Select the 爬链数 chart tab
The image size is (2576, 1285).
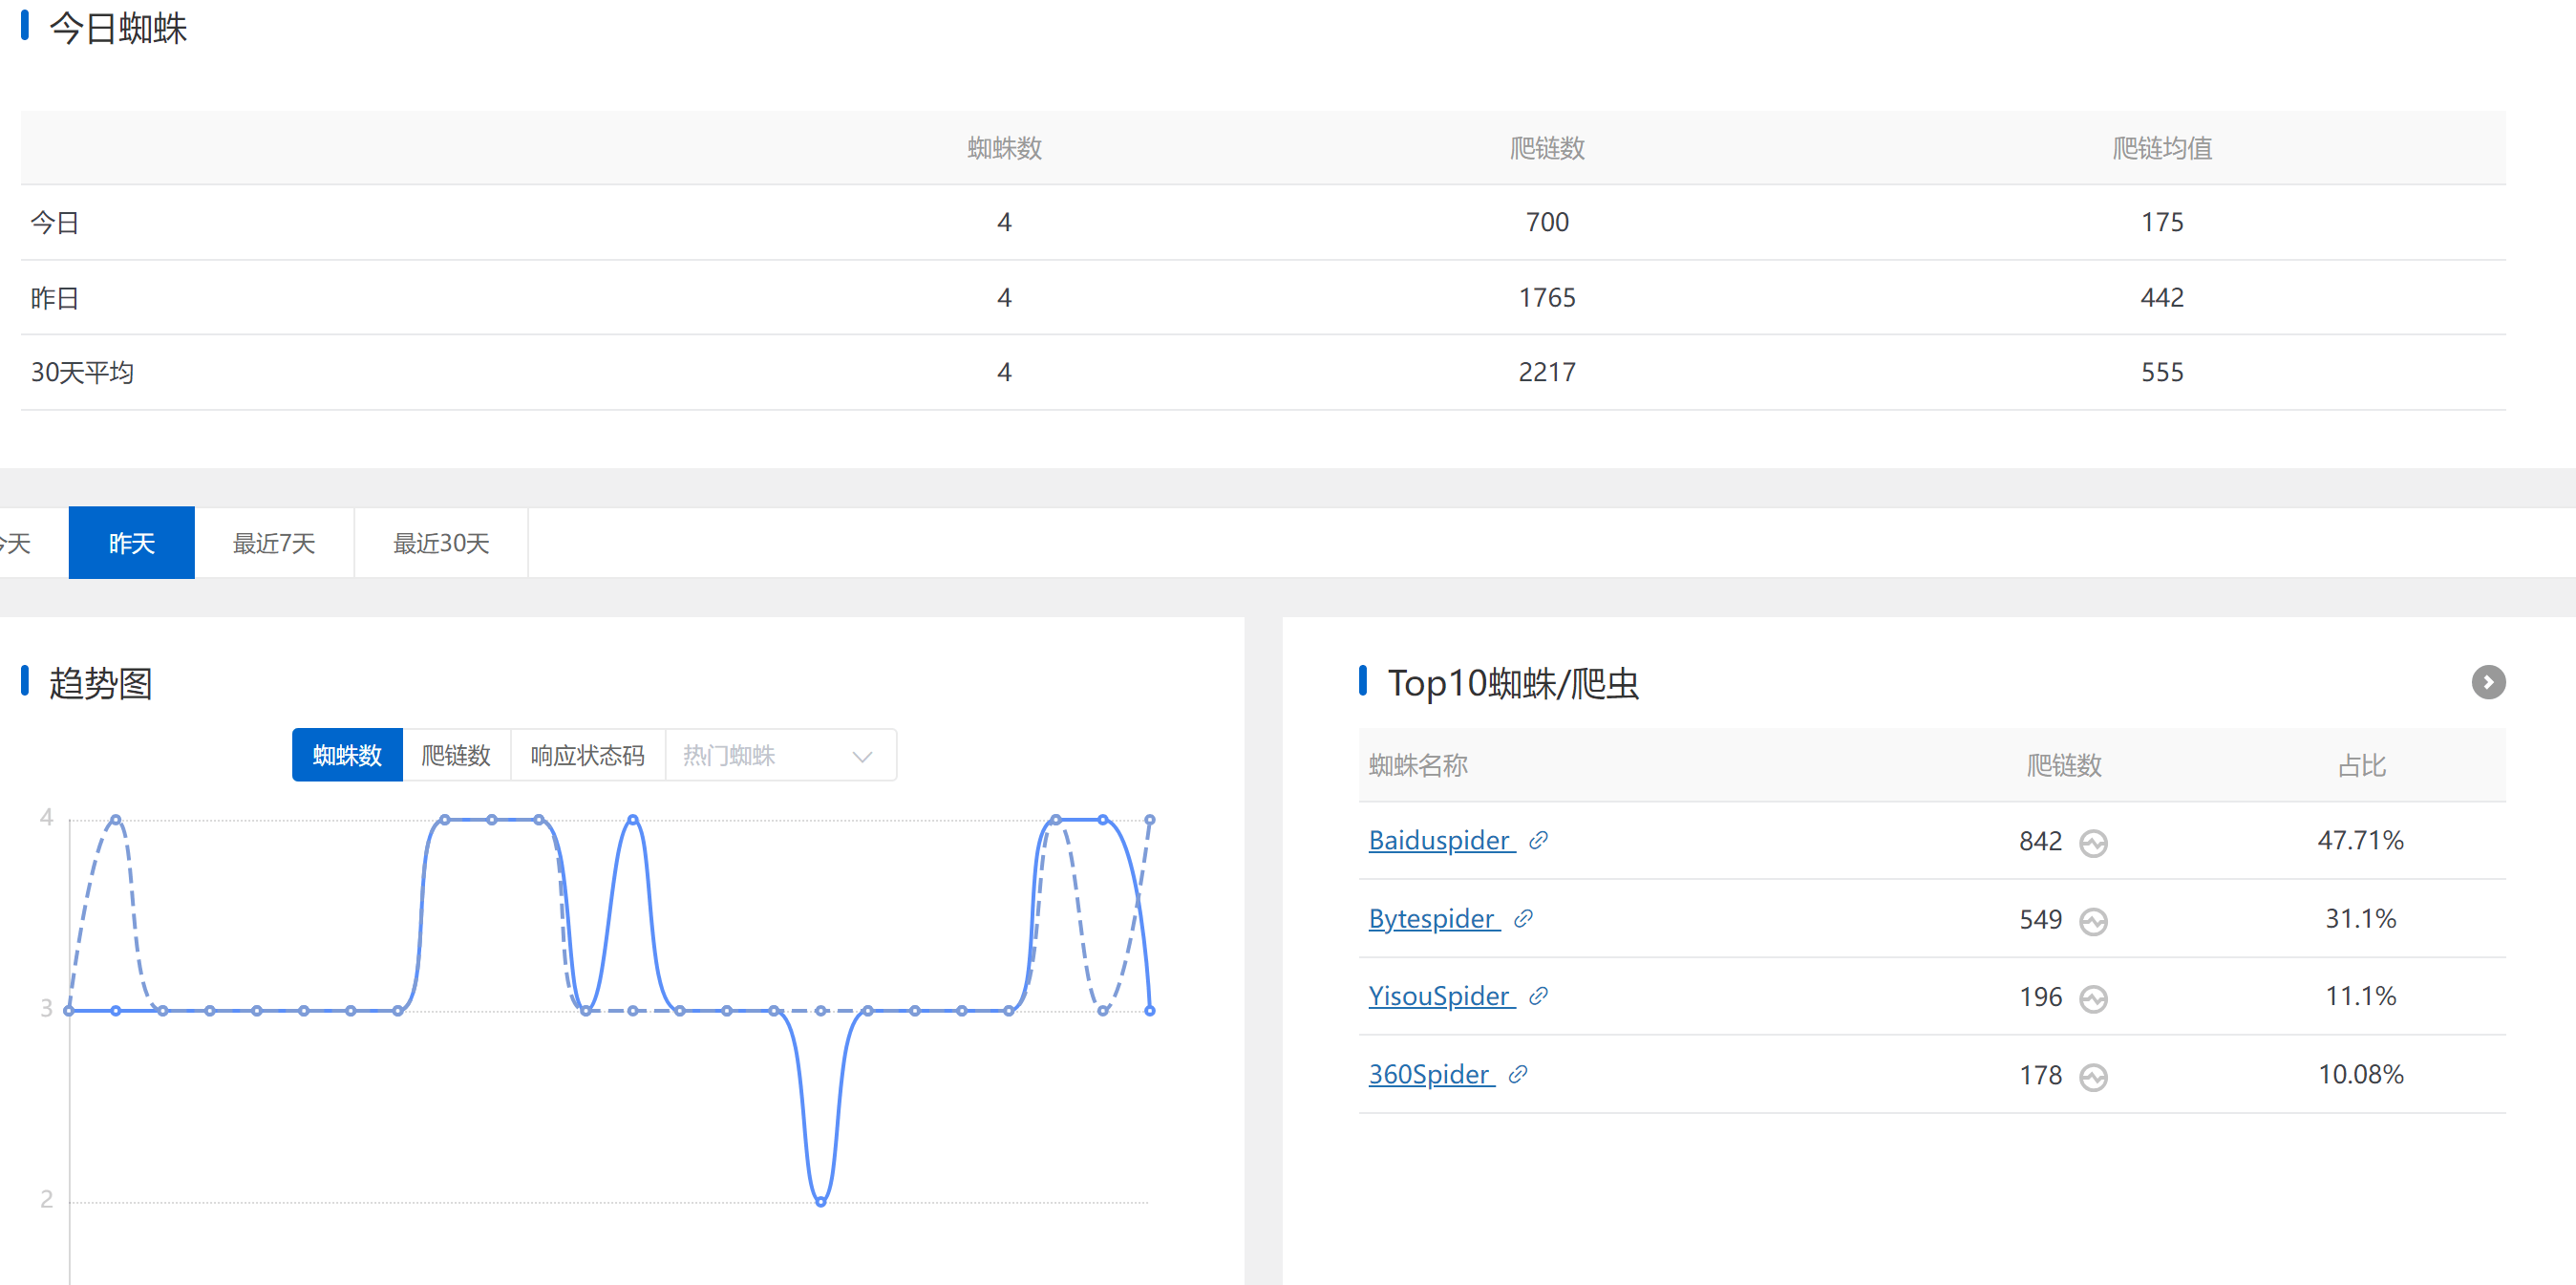tap(456, 755)
